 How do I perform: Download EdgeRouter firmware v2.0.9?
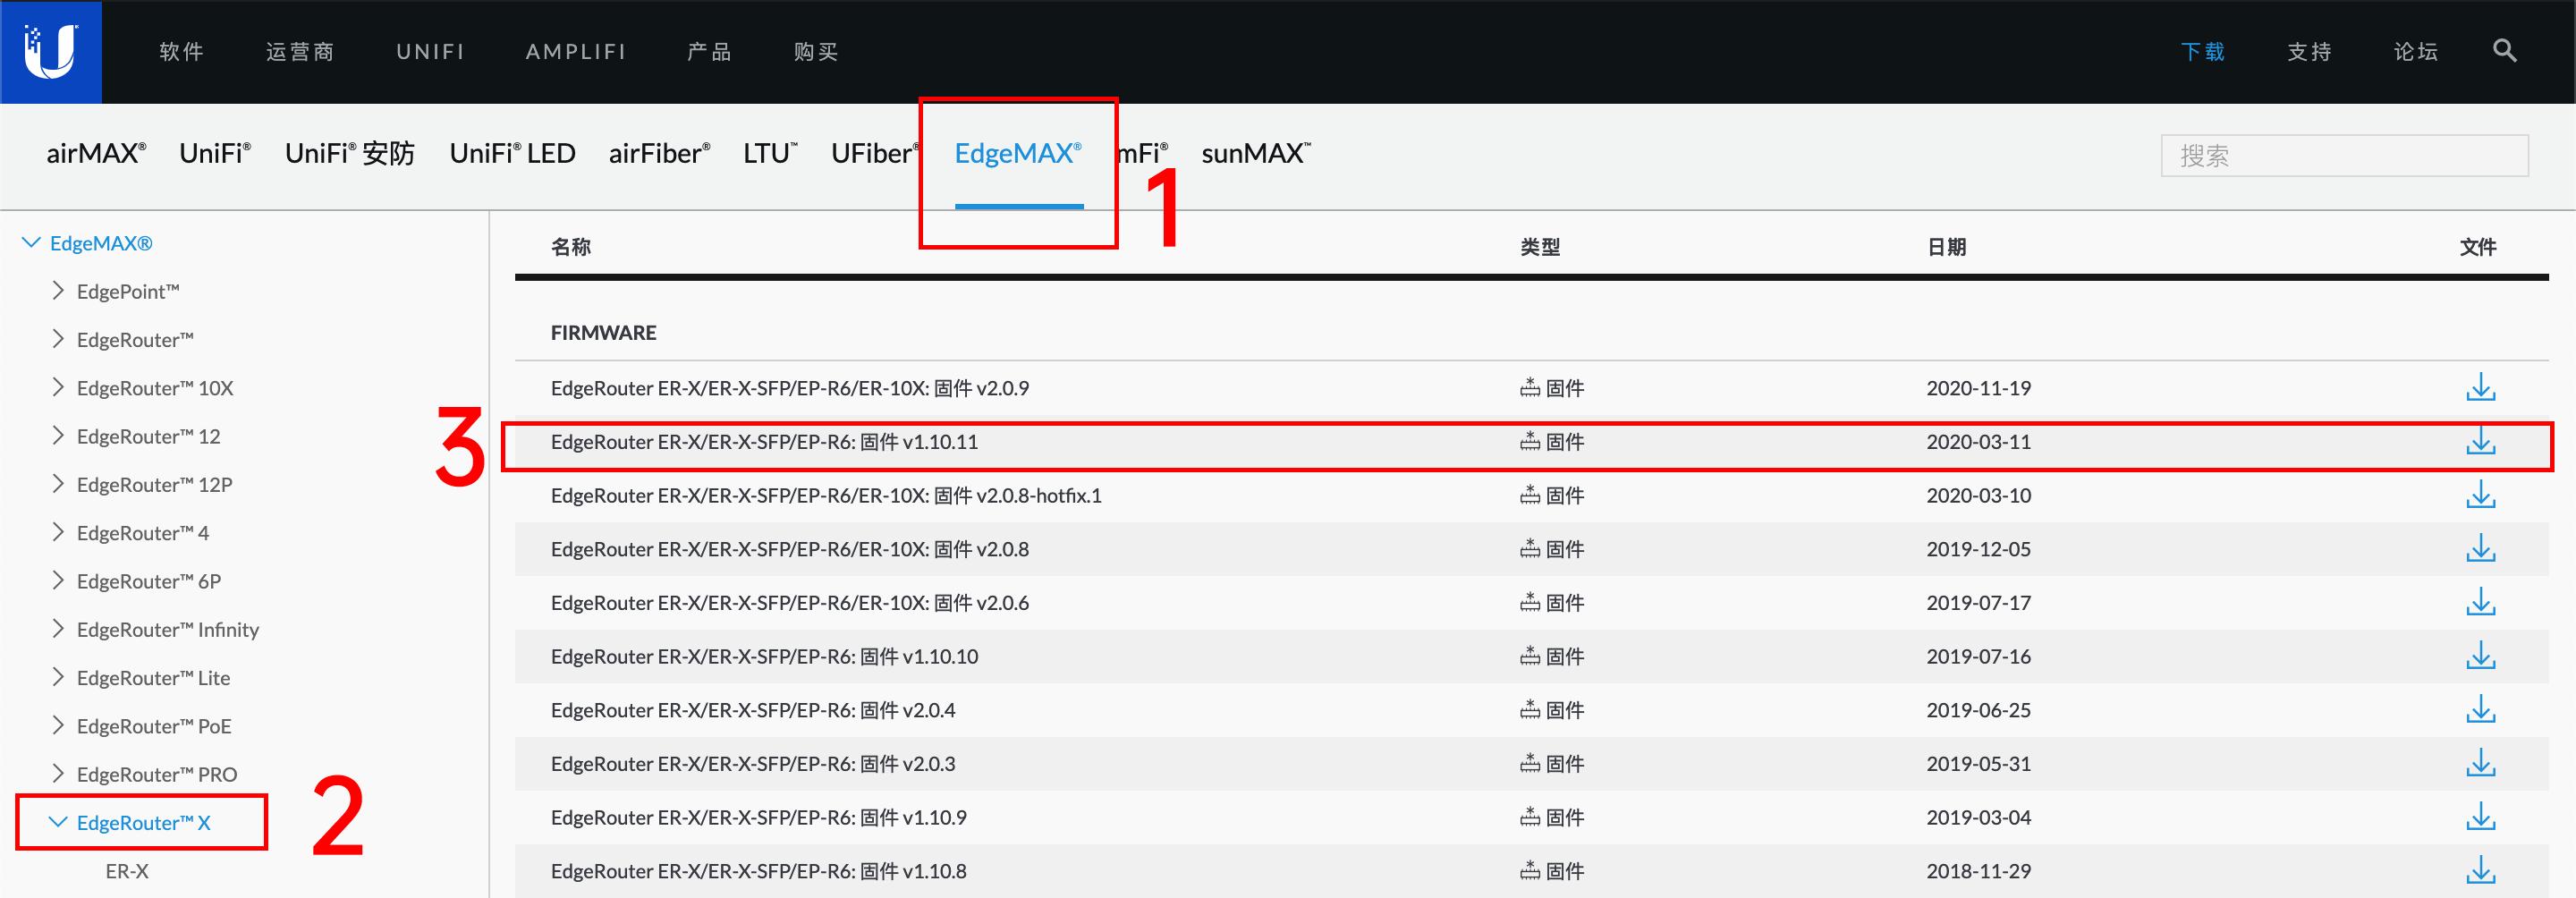pos(2483,388)
